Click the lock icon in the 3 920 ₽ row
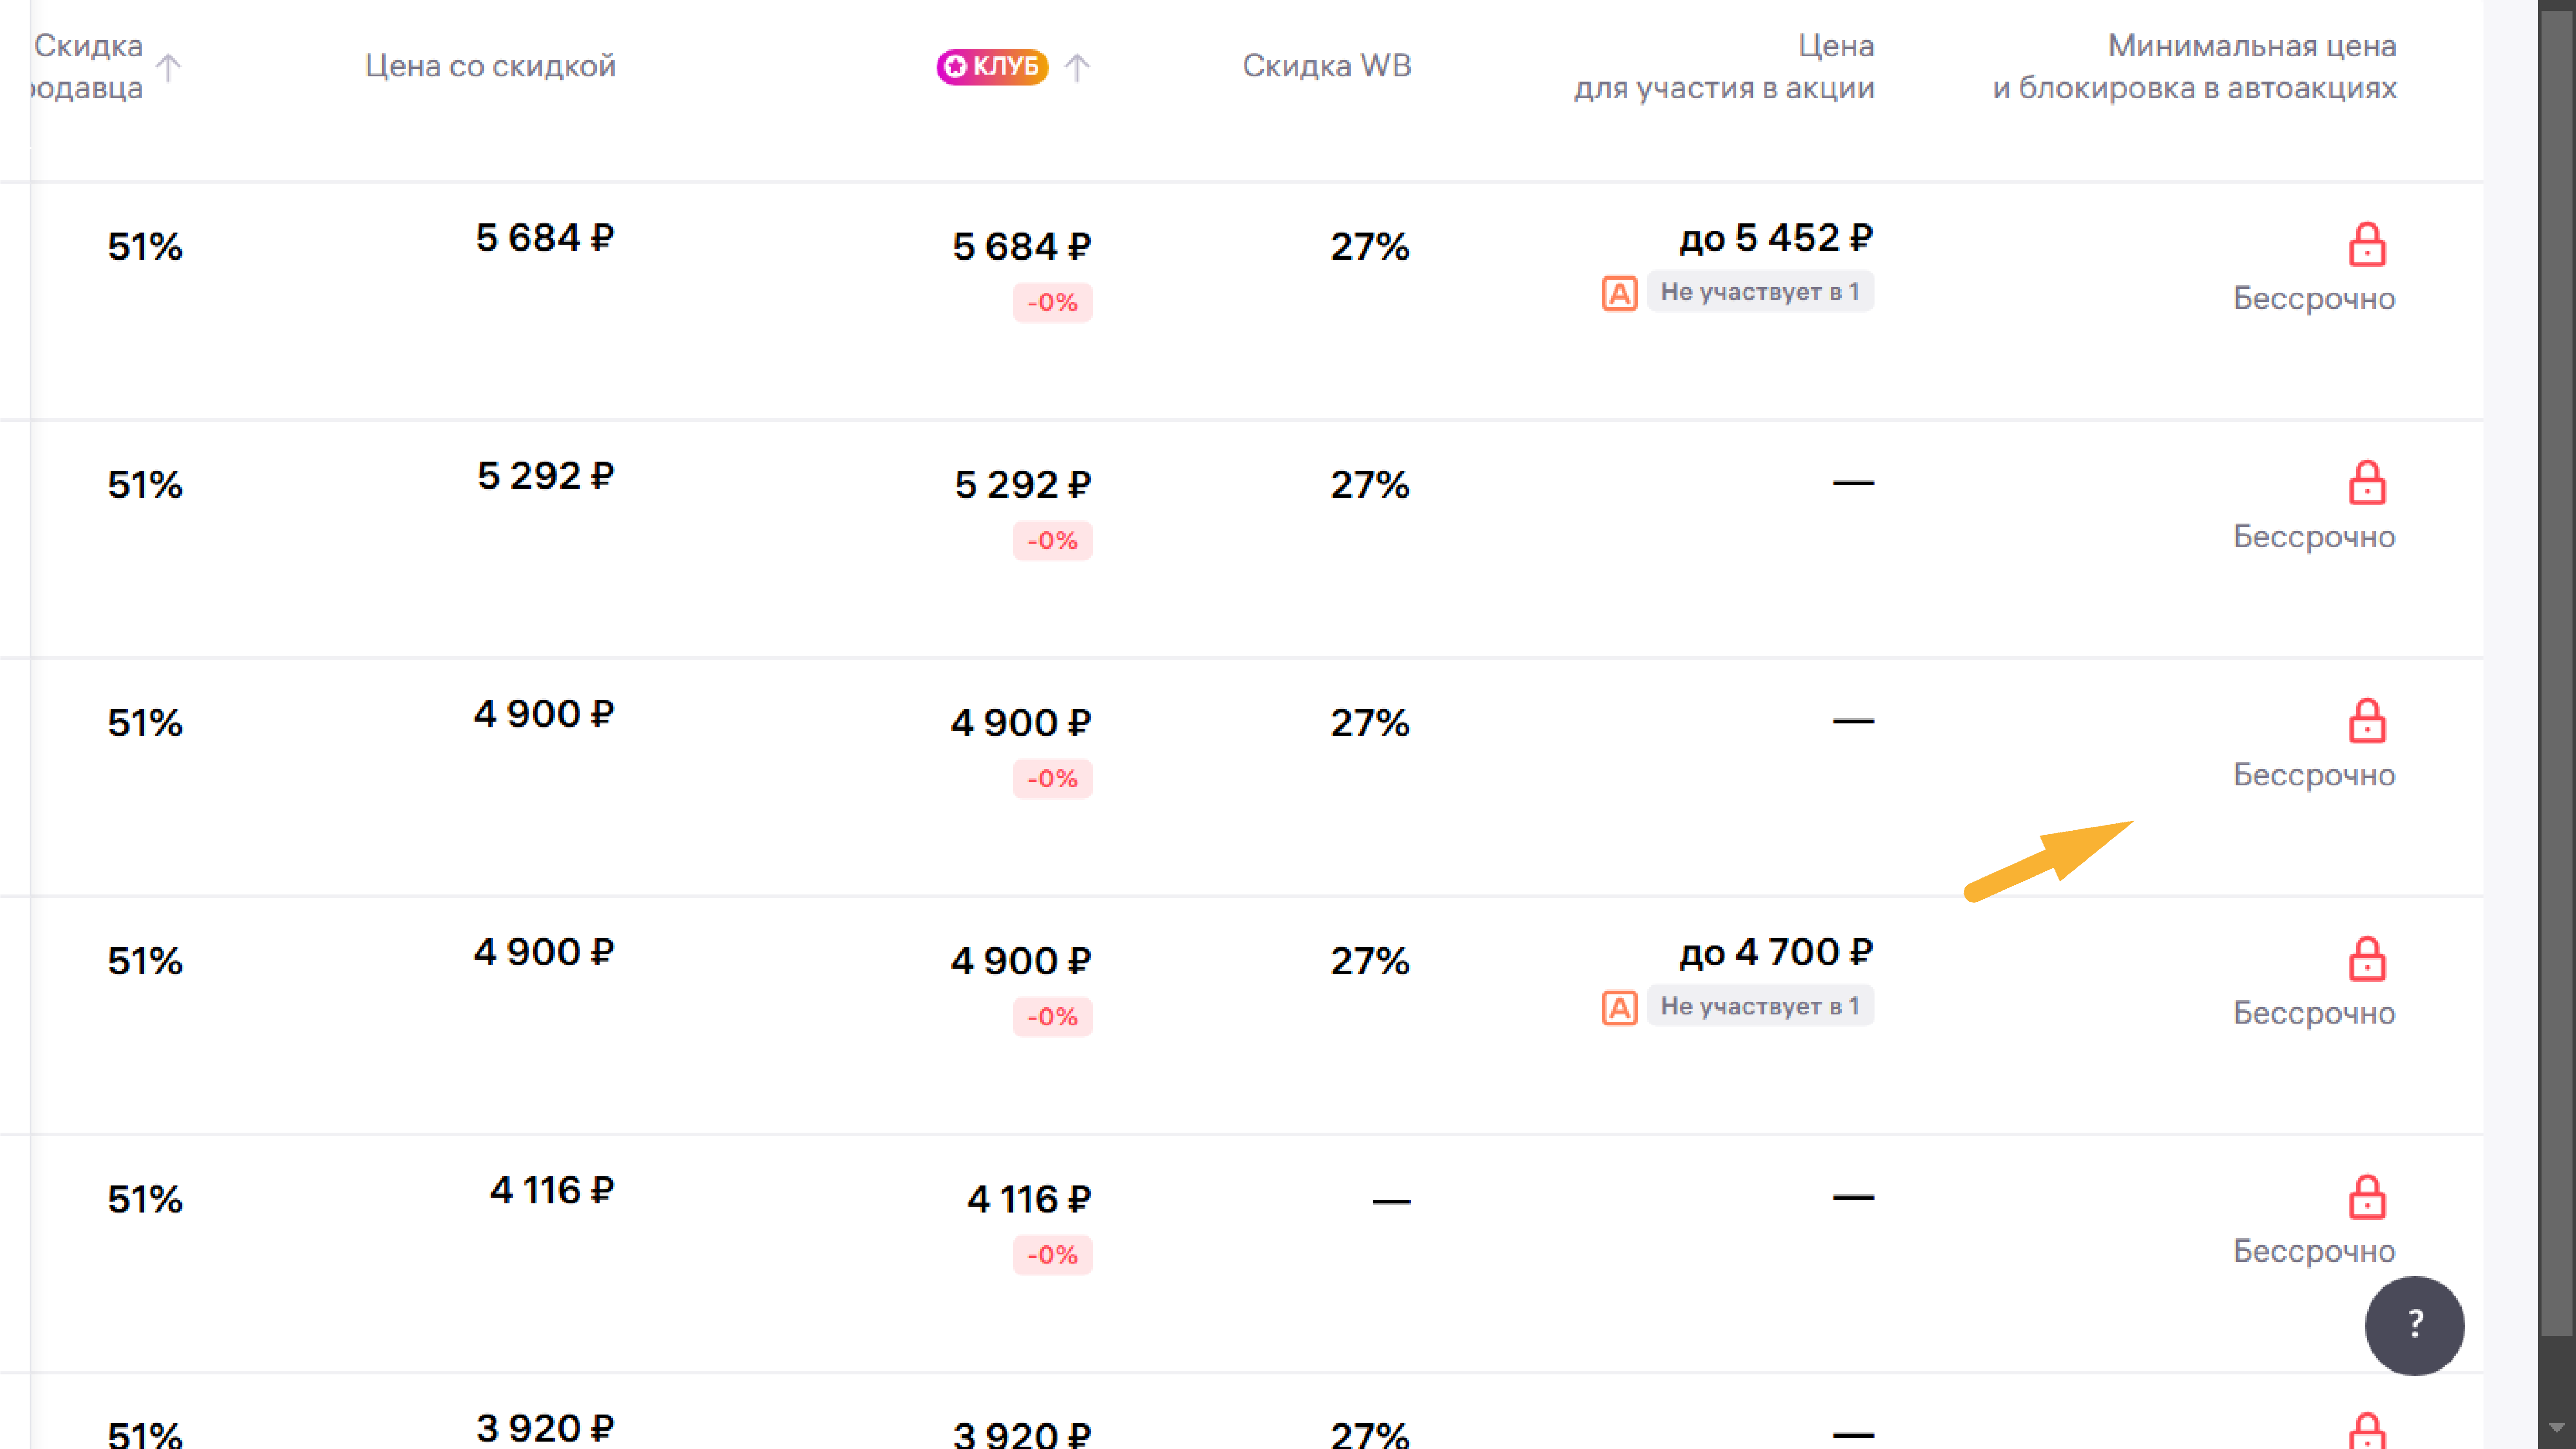This screenshot has width=2576, height=1449. 2366,1432
